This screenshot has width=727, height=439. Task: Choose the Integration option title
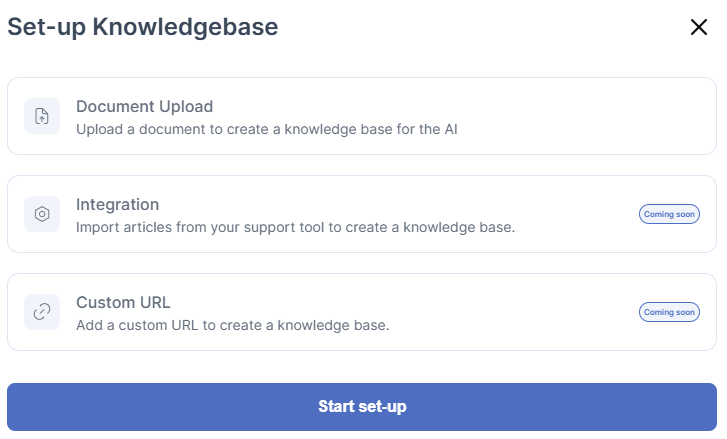[x=117, y=205]
